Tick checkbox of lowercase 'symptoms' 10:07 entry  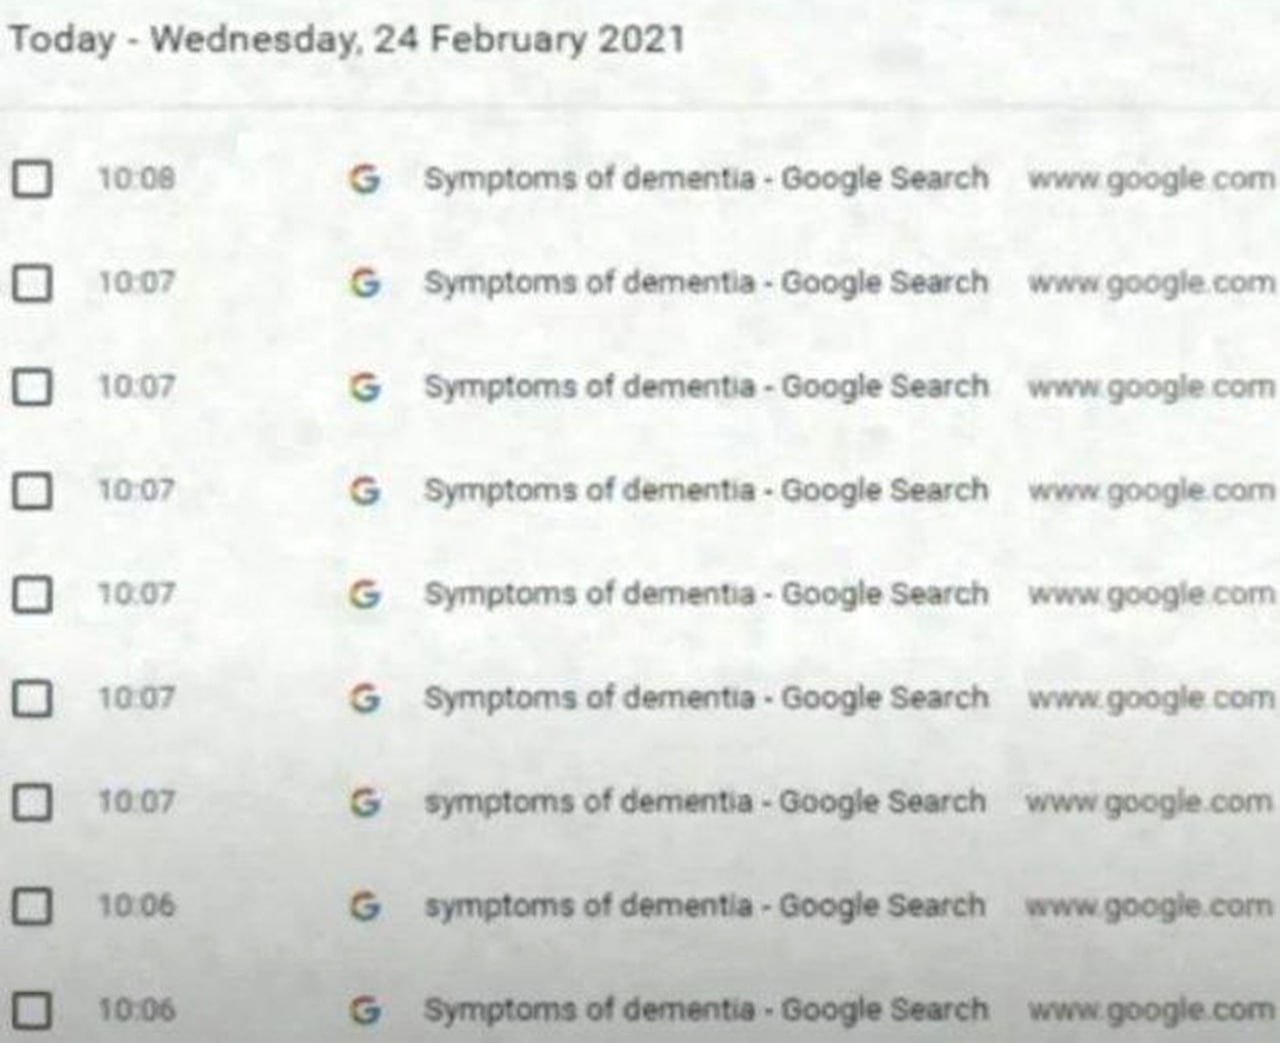[32, 802]
